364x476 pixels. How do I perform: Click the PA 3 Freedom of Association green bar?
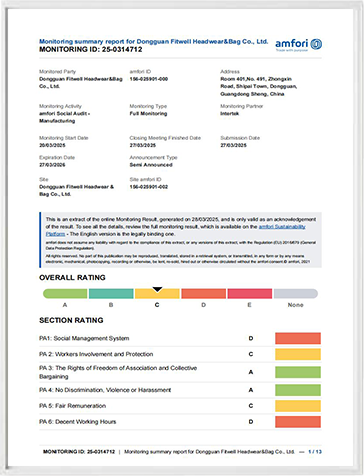coord(298,372)
